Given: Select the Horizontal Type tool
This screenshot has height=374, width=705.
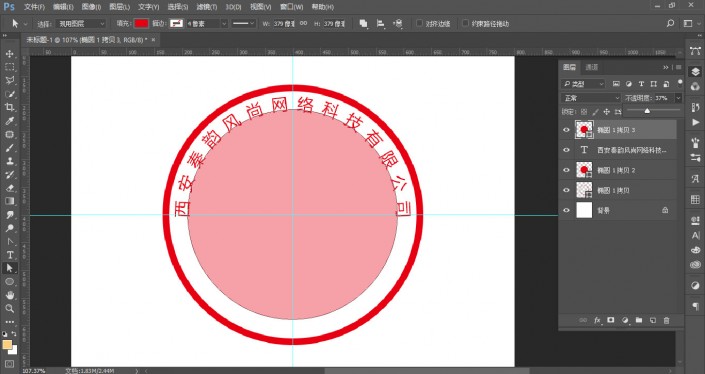Looking at the screenshot, I should pos(9,255).
